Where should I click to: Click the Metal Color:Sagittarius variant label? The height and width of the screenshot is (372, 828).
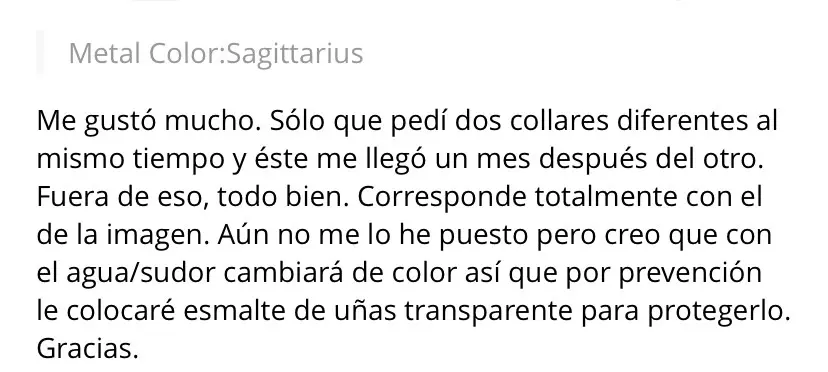point(215,53)
